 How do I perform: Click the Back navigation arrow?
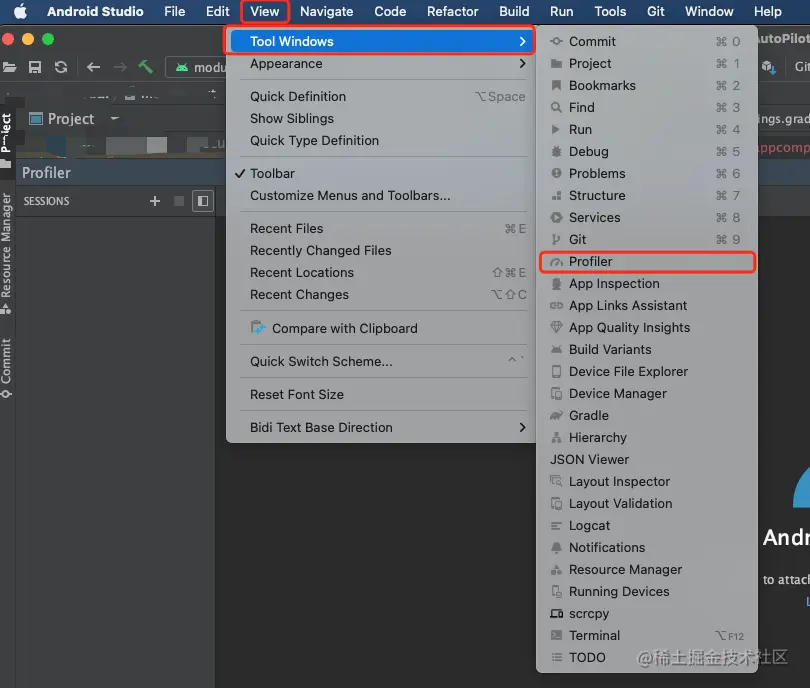click(94, 67)
